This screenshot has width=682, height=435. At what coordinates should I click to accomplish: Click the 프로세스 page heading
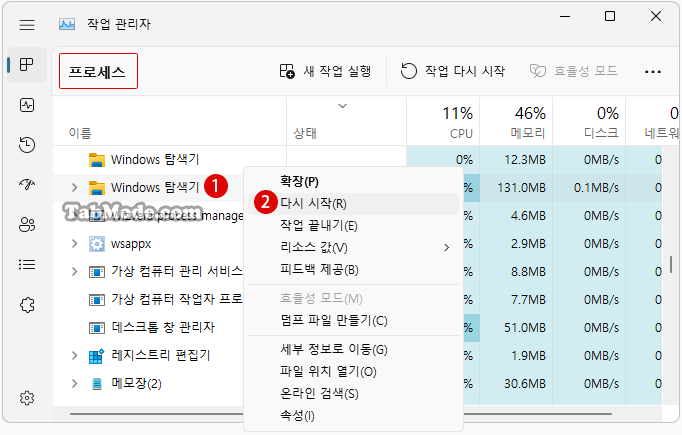[x=98, y=71]
